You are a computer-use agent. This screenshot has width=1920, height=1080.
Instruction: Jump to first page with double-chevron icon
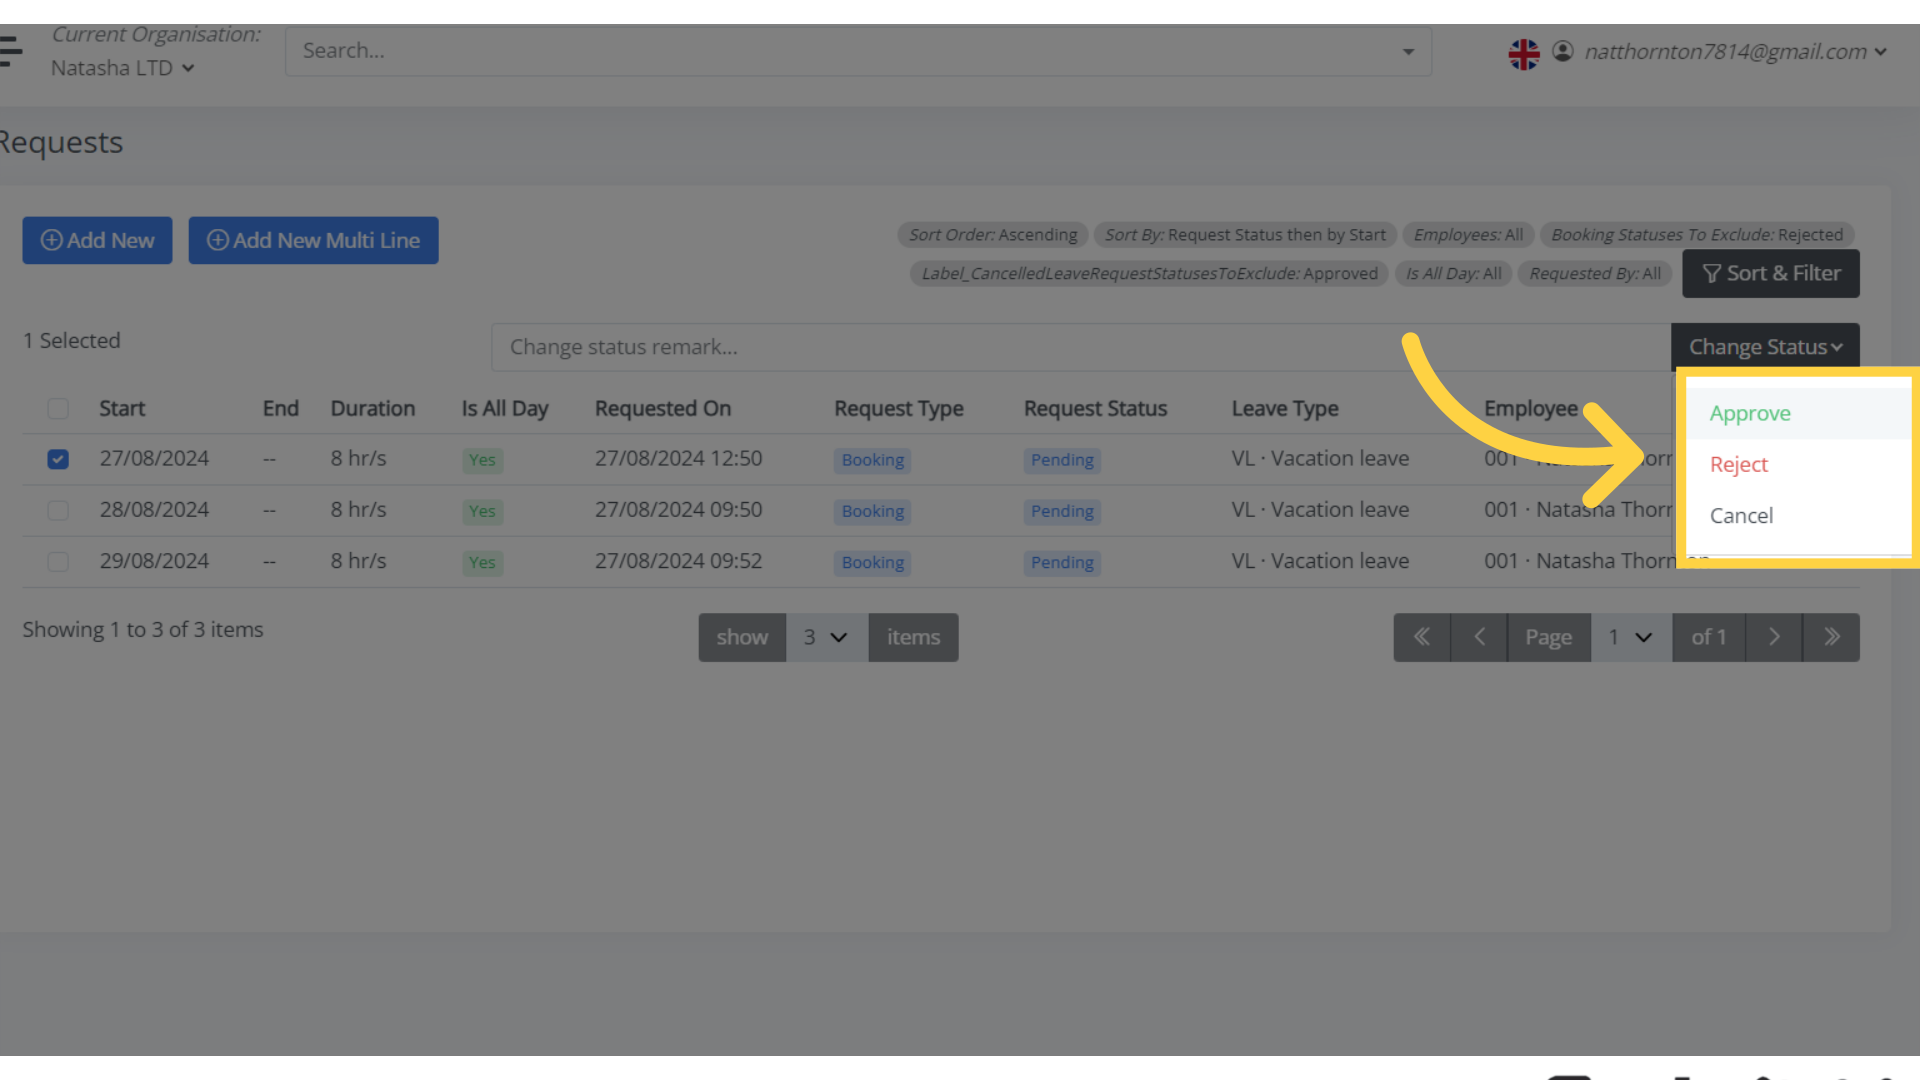coord(1422,636)
